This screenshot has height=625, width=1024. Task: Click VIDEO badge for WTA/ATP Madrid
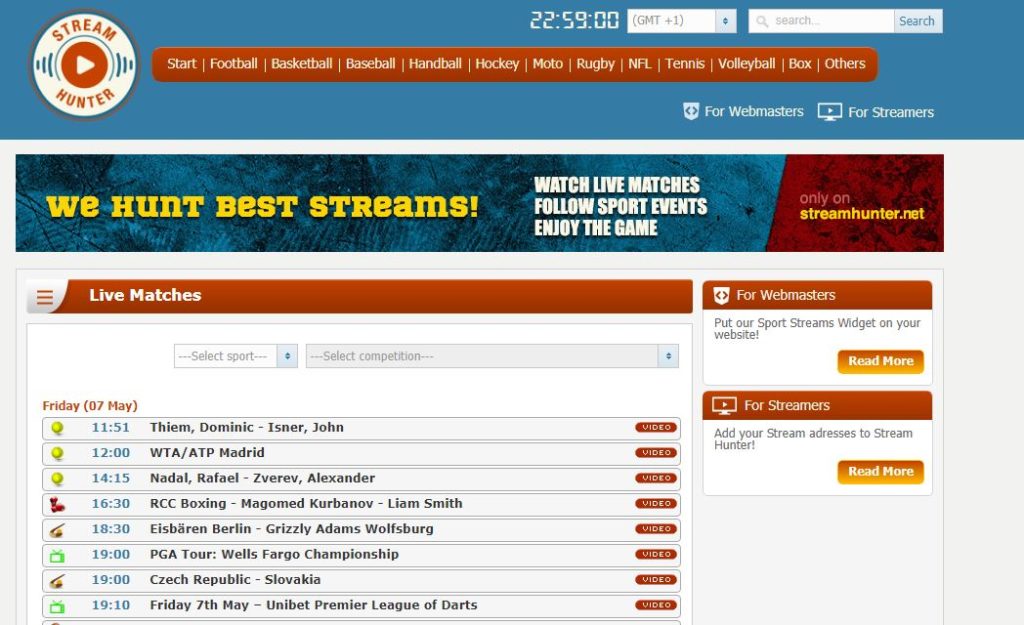656,453
